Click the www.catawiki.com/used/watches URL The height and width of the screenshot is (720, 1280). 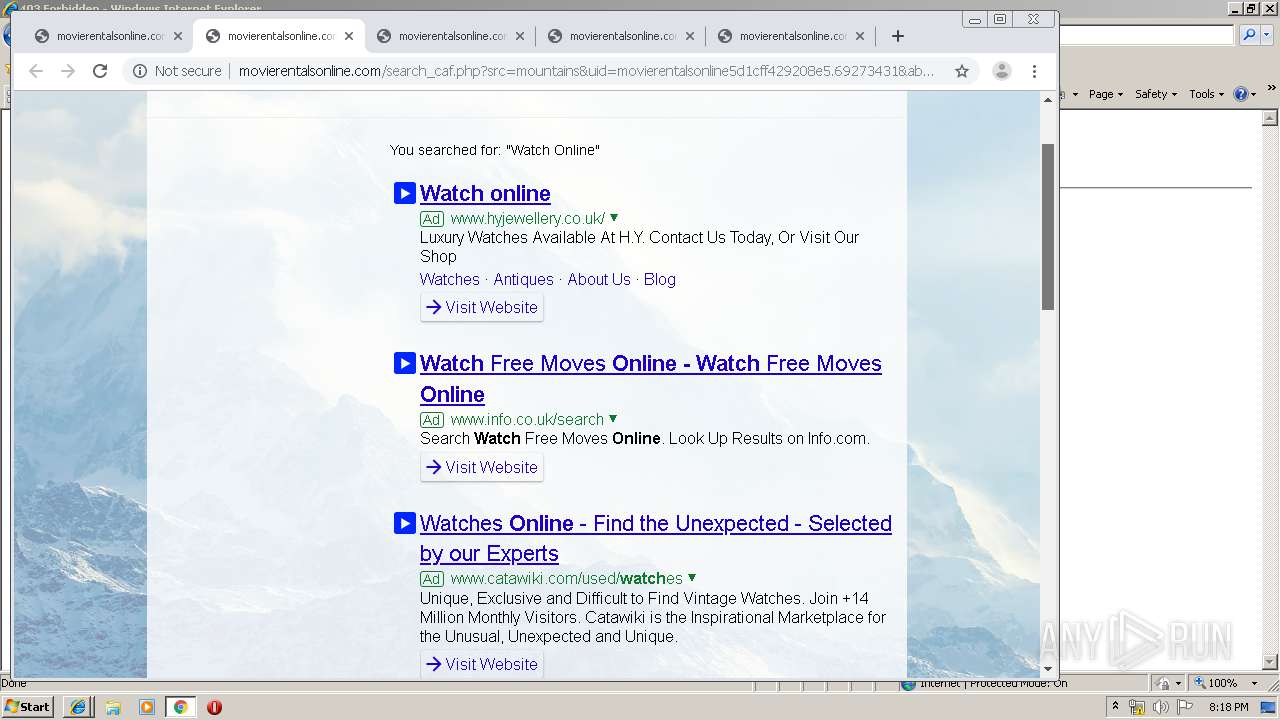click(x=567, y=578)
